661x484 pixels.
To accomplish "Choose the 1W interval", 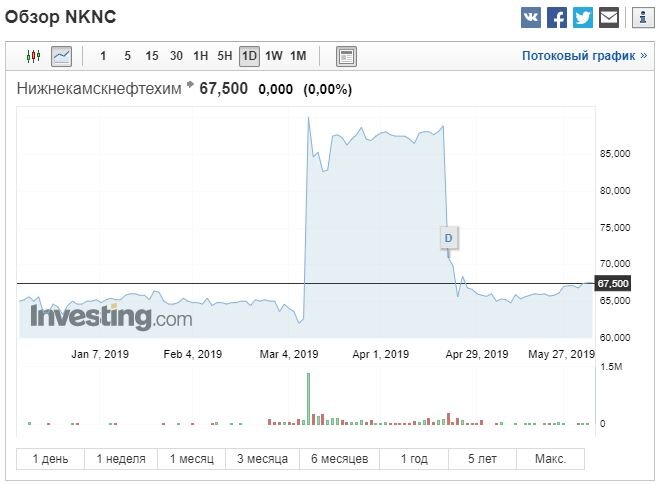I will tap(274, 56).
